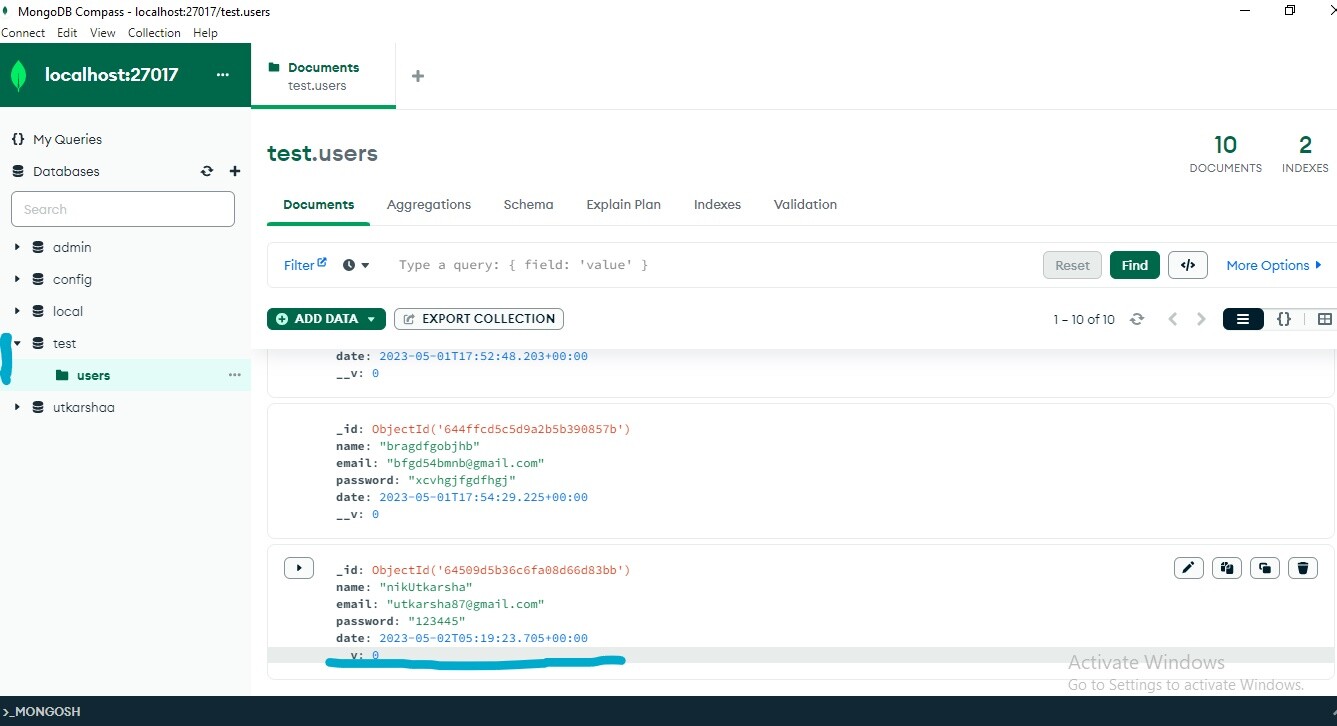1337x726 pixels.
Task: Refresh the documents list count
Action: pos(1136,319)
